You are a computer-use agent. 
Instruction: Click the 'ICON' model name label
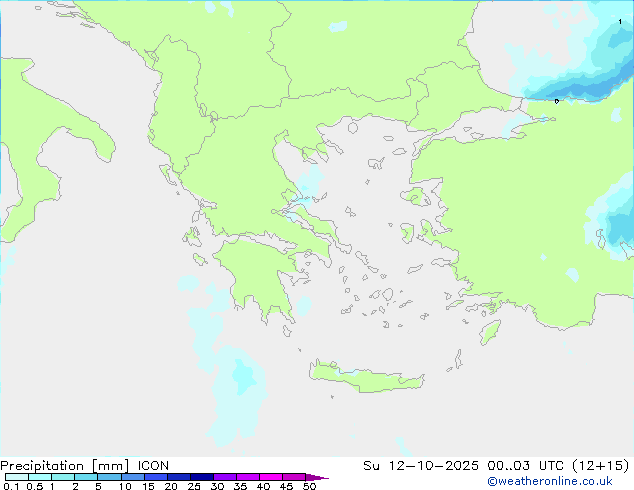click(153, 466)
